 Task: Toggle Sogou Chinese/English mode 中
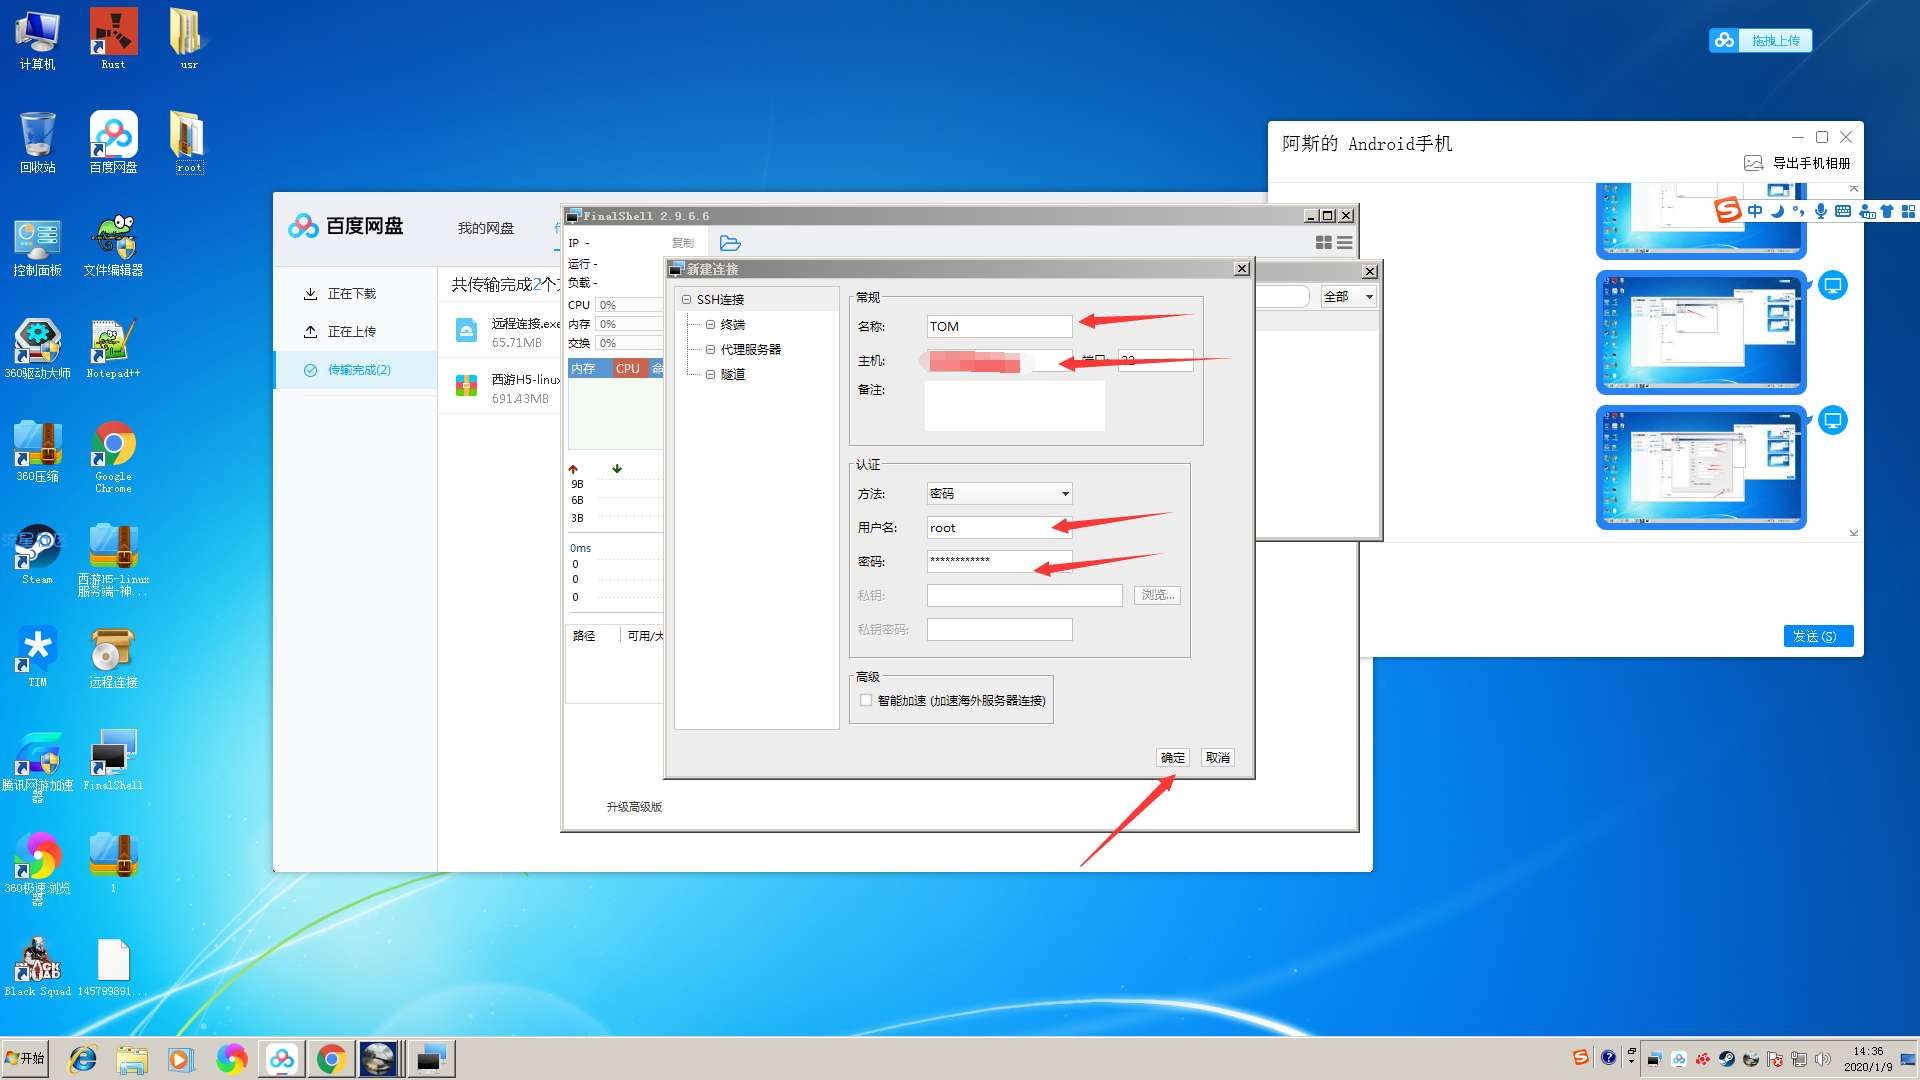click(1755, 211)
